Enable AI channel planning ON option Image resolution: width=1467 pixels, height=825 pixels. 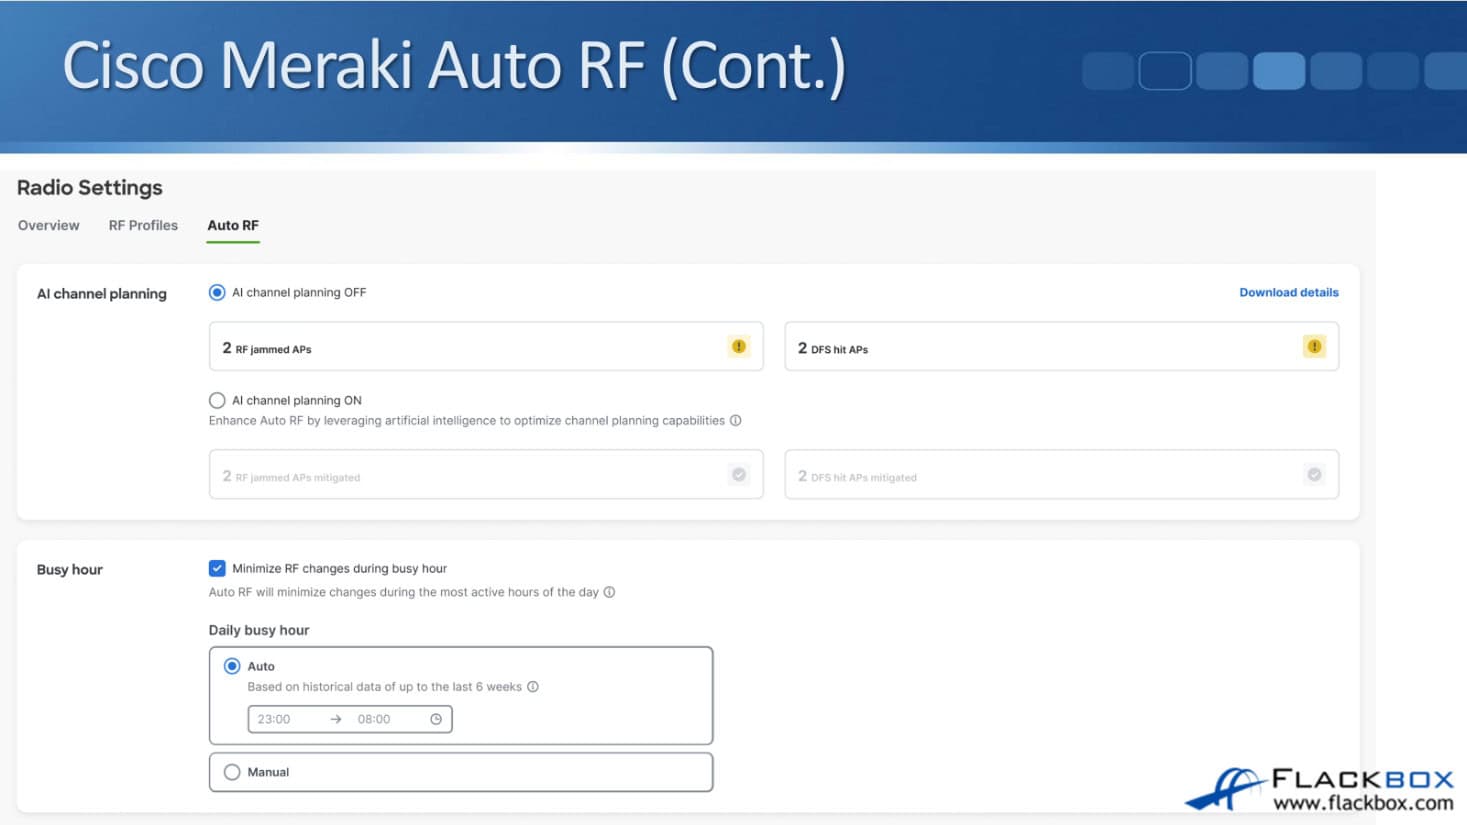217,401
